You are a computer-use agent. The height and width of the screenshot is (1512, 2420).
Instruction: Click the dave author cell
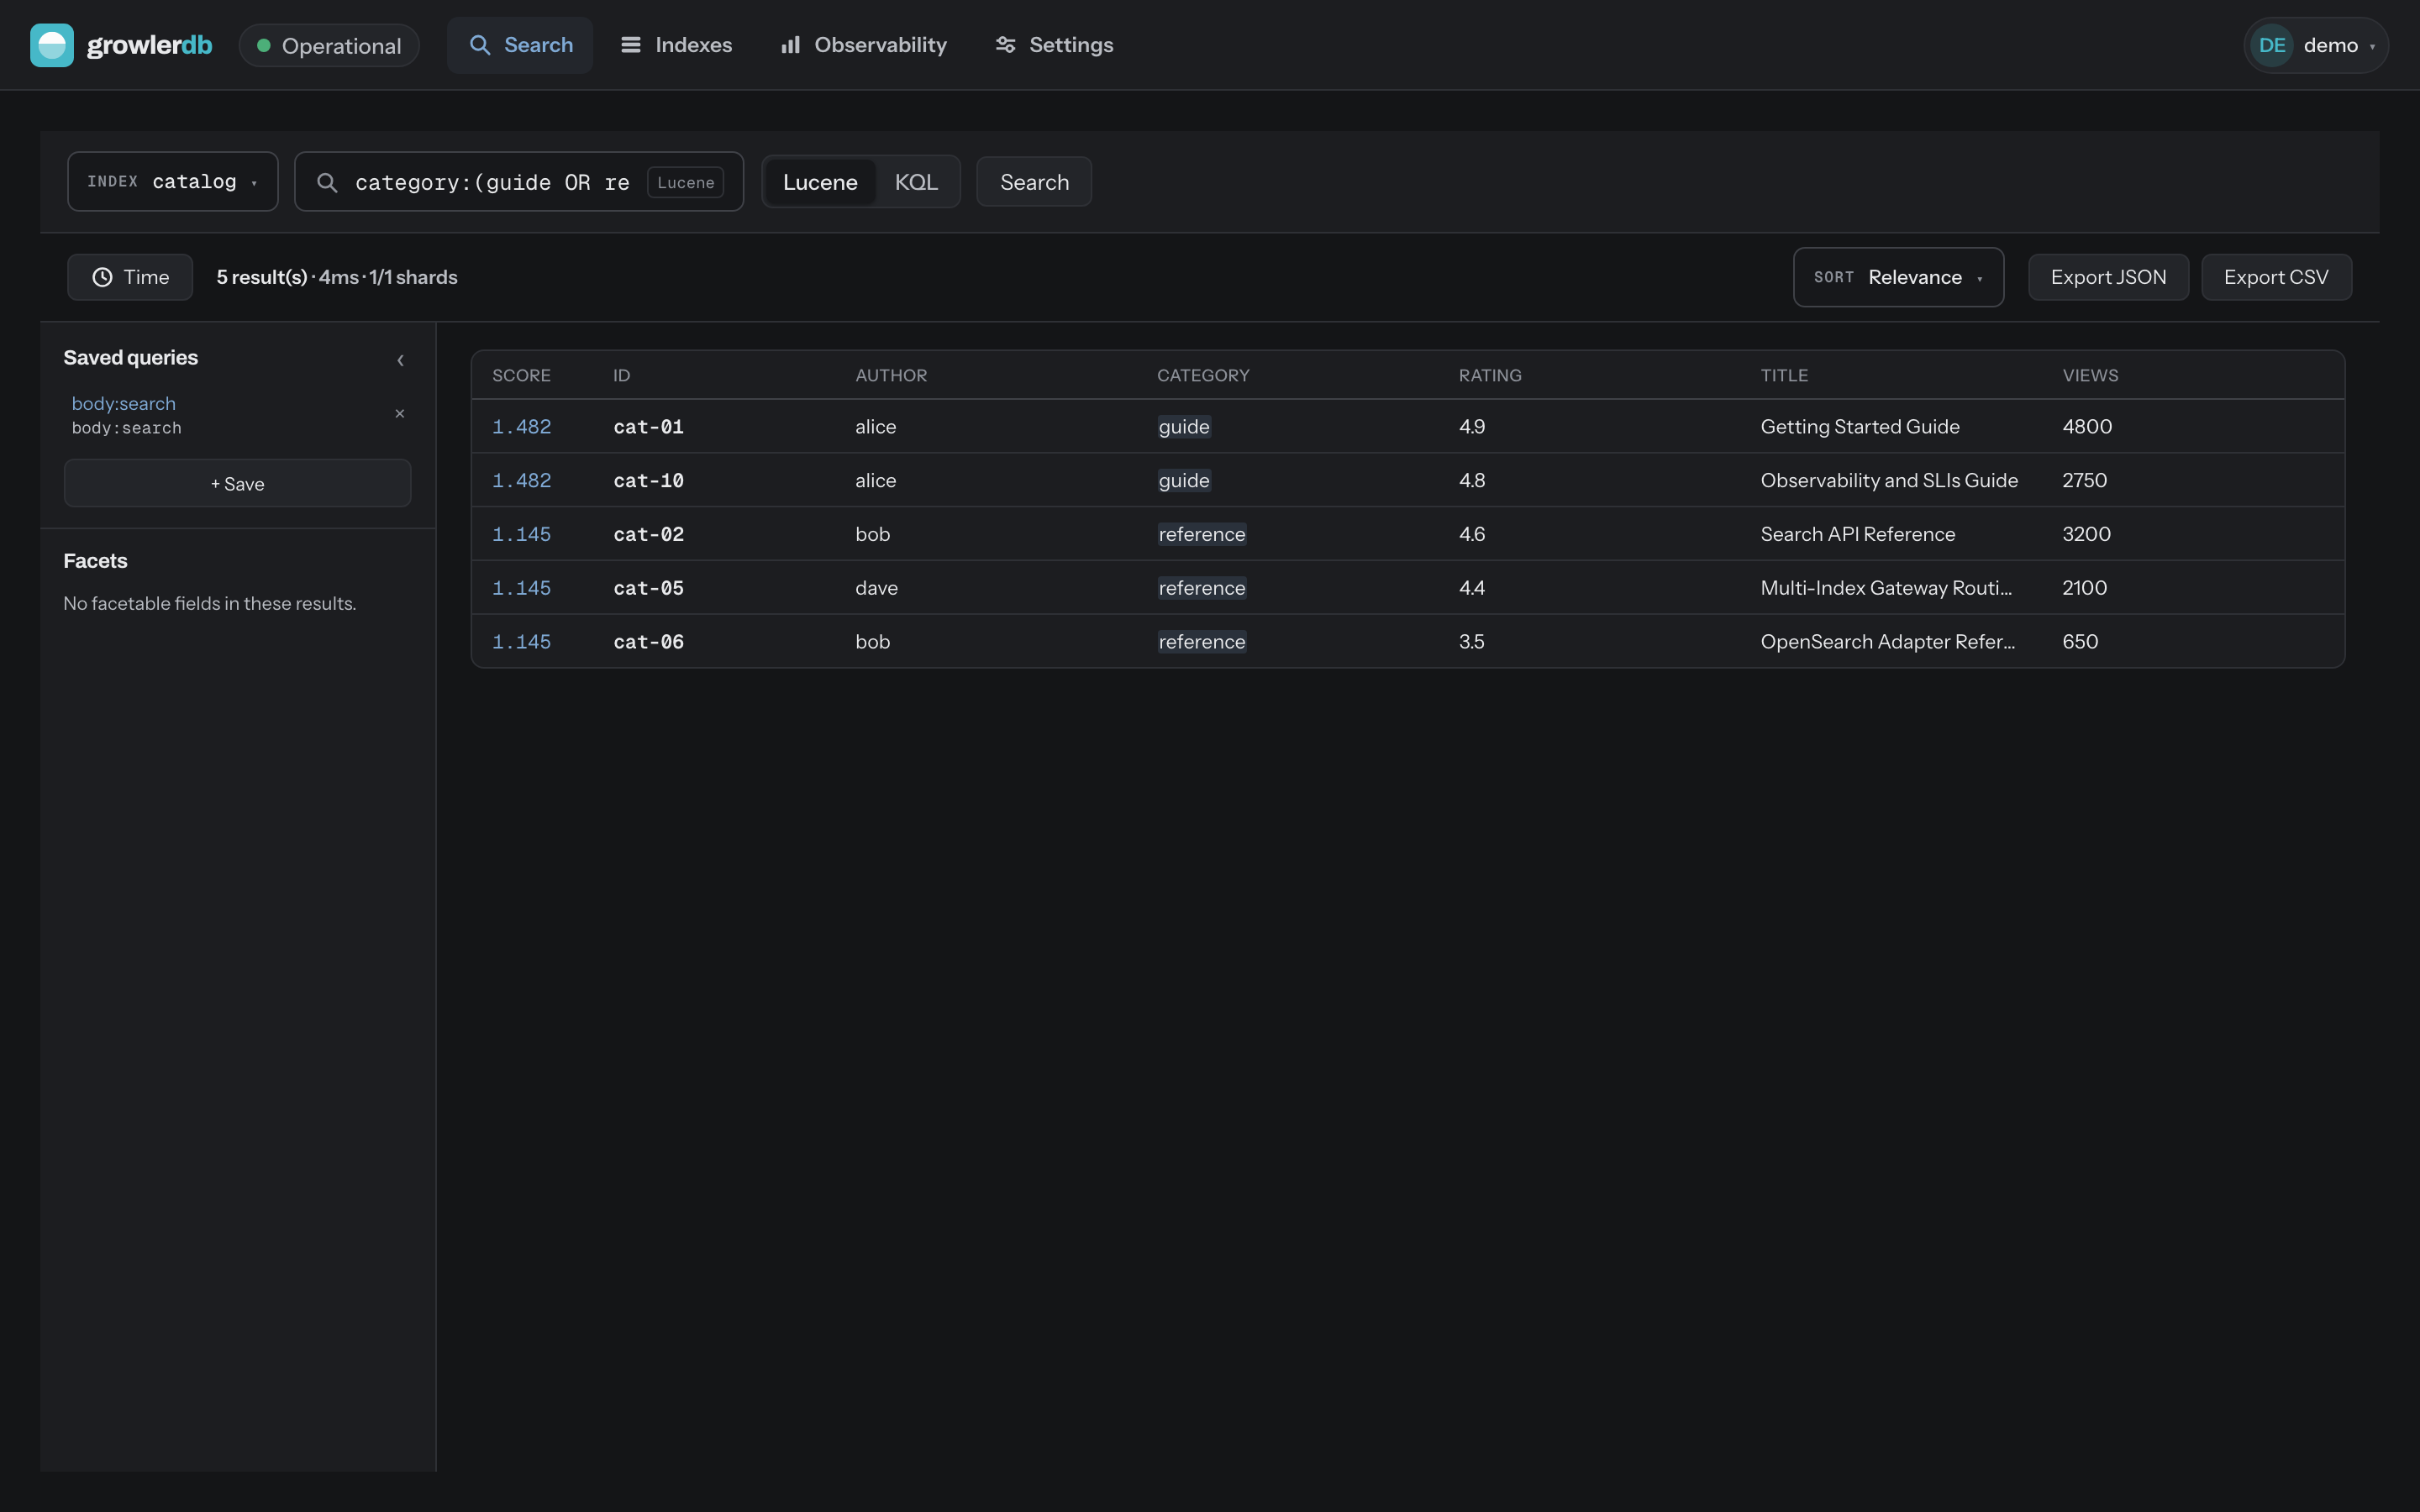(x=876, y=589)
